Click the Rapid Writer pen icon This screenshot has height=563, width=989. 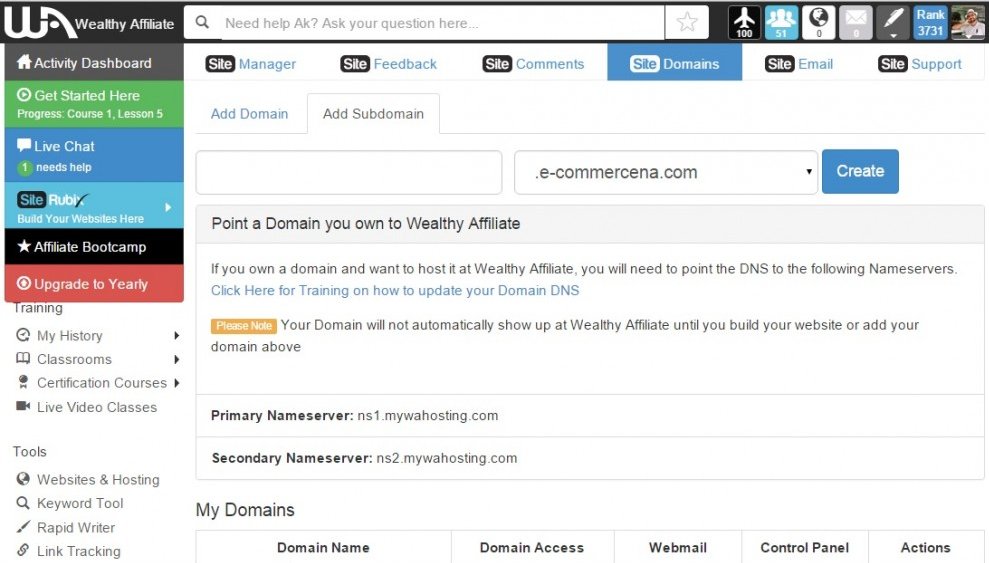coord(23,527)
